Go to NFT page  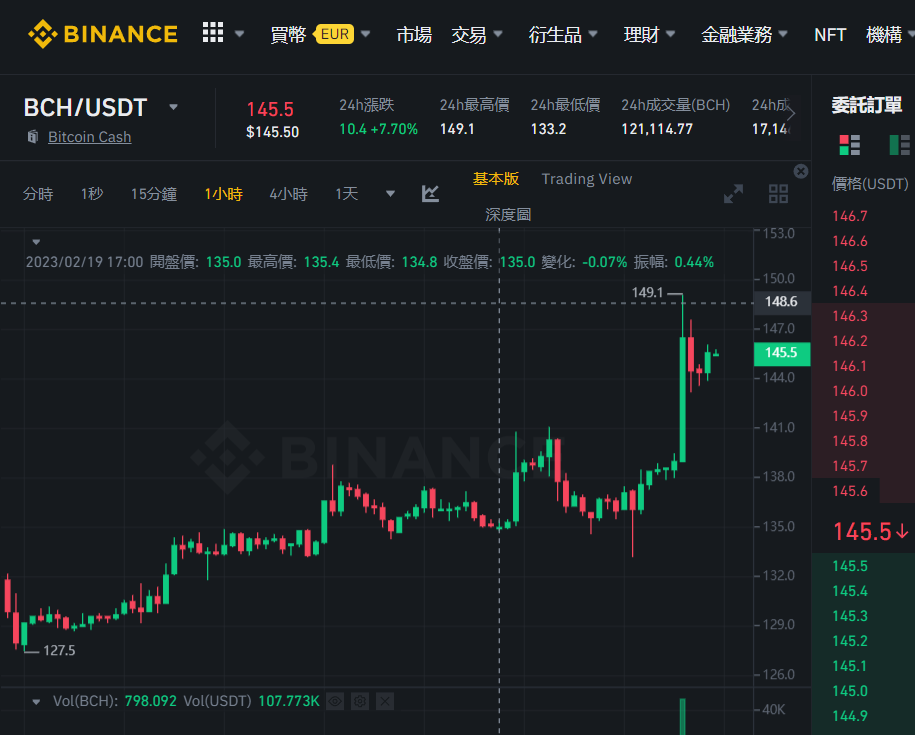pos(830,34)
